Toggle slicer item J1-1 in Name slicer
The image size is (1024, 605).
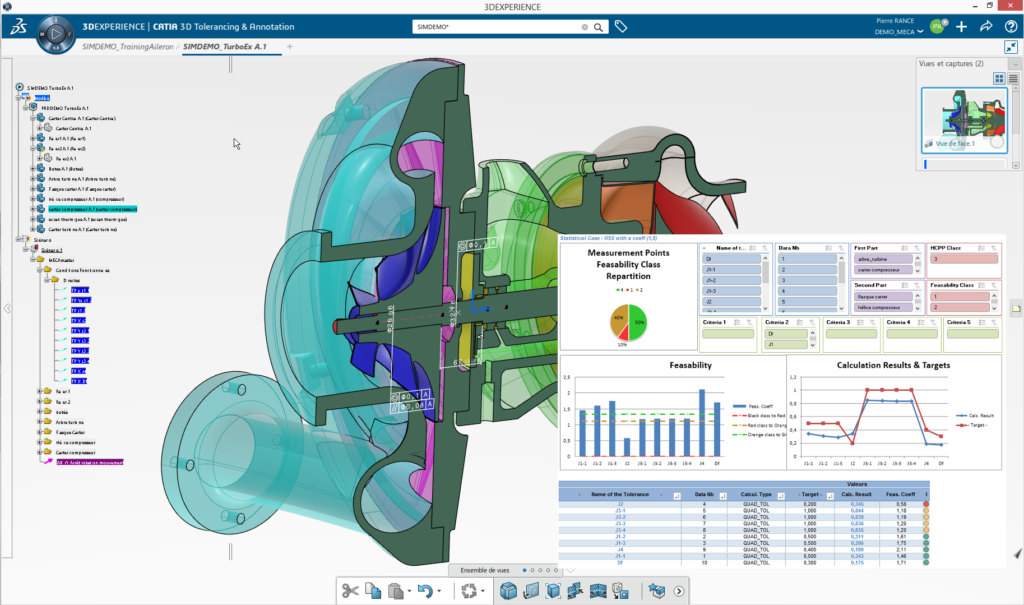click(731, 269)
